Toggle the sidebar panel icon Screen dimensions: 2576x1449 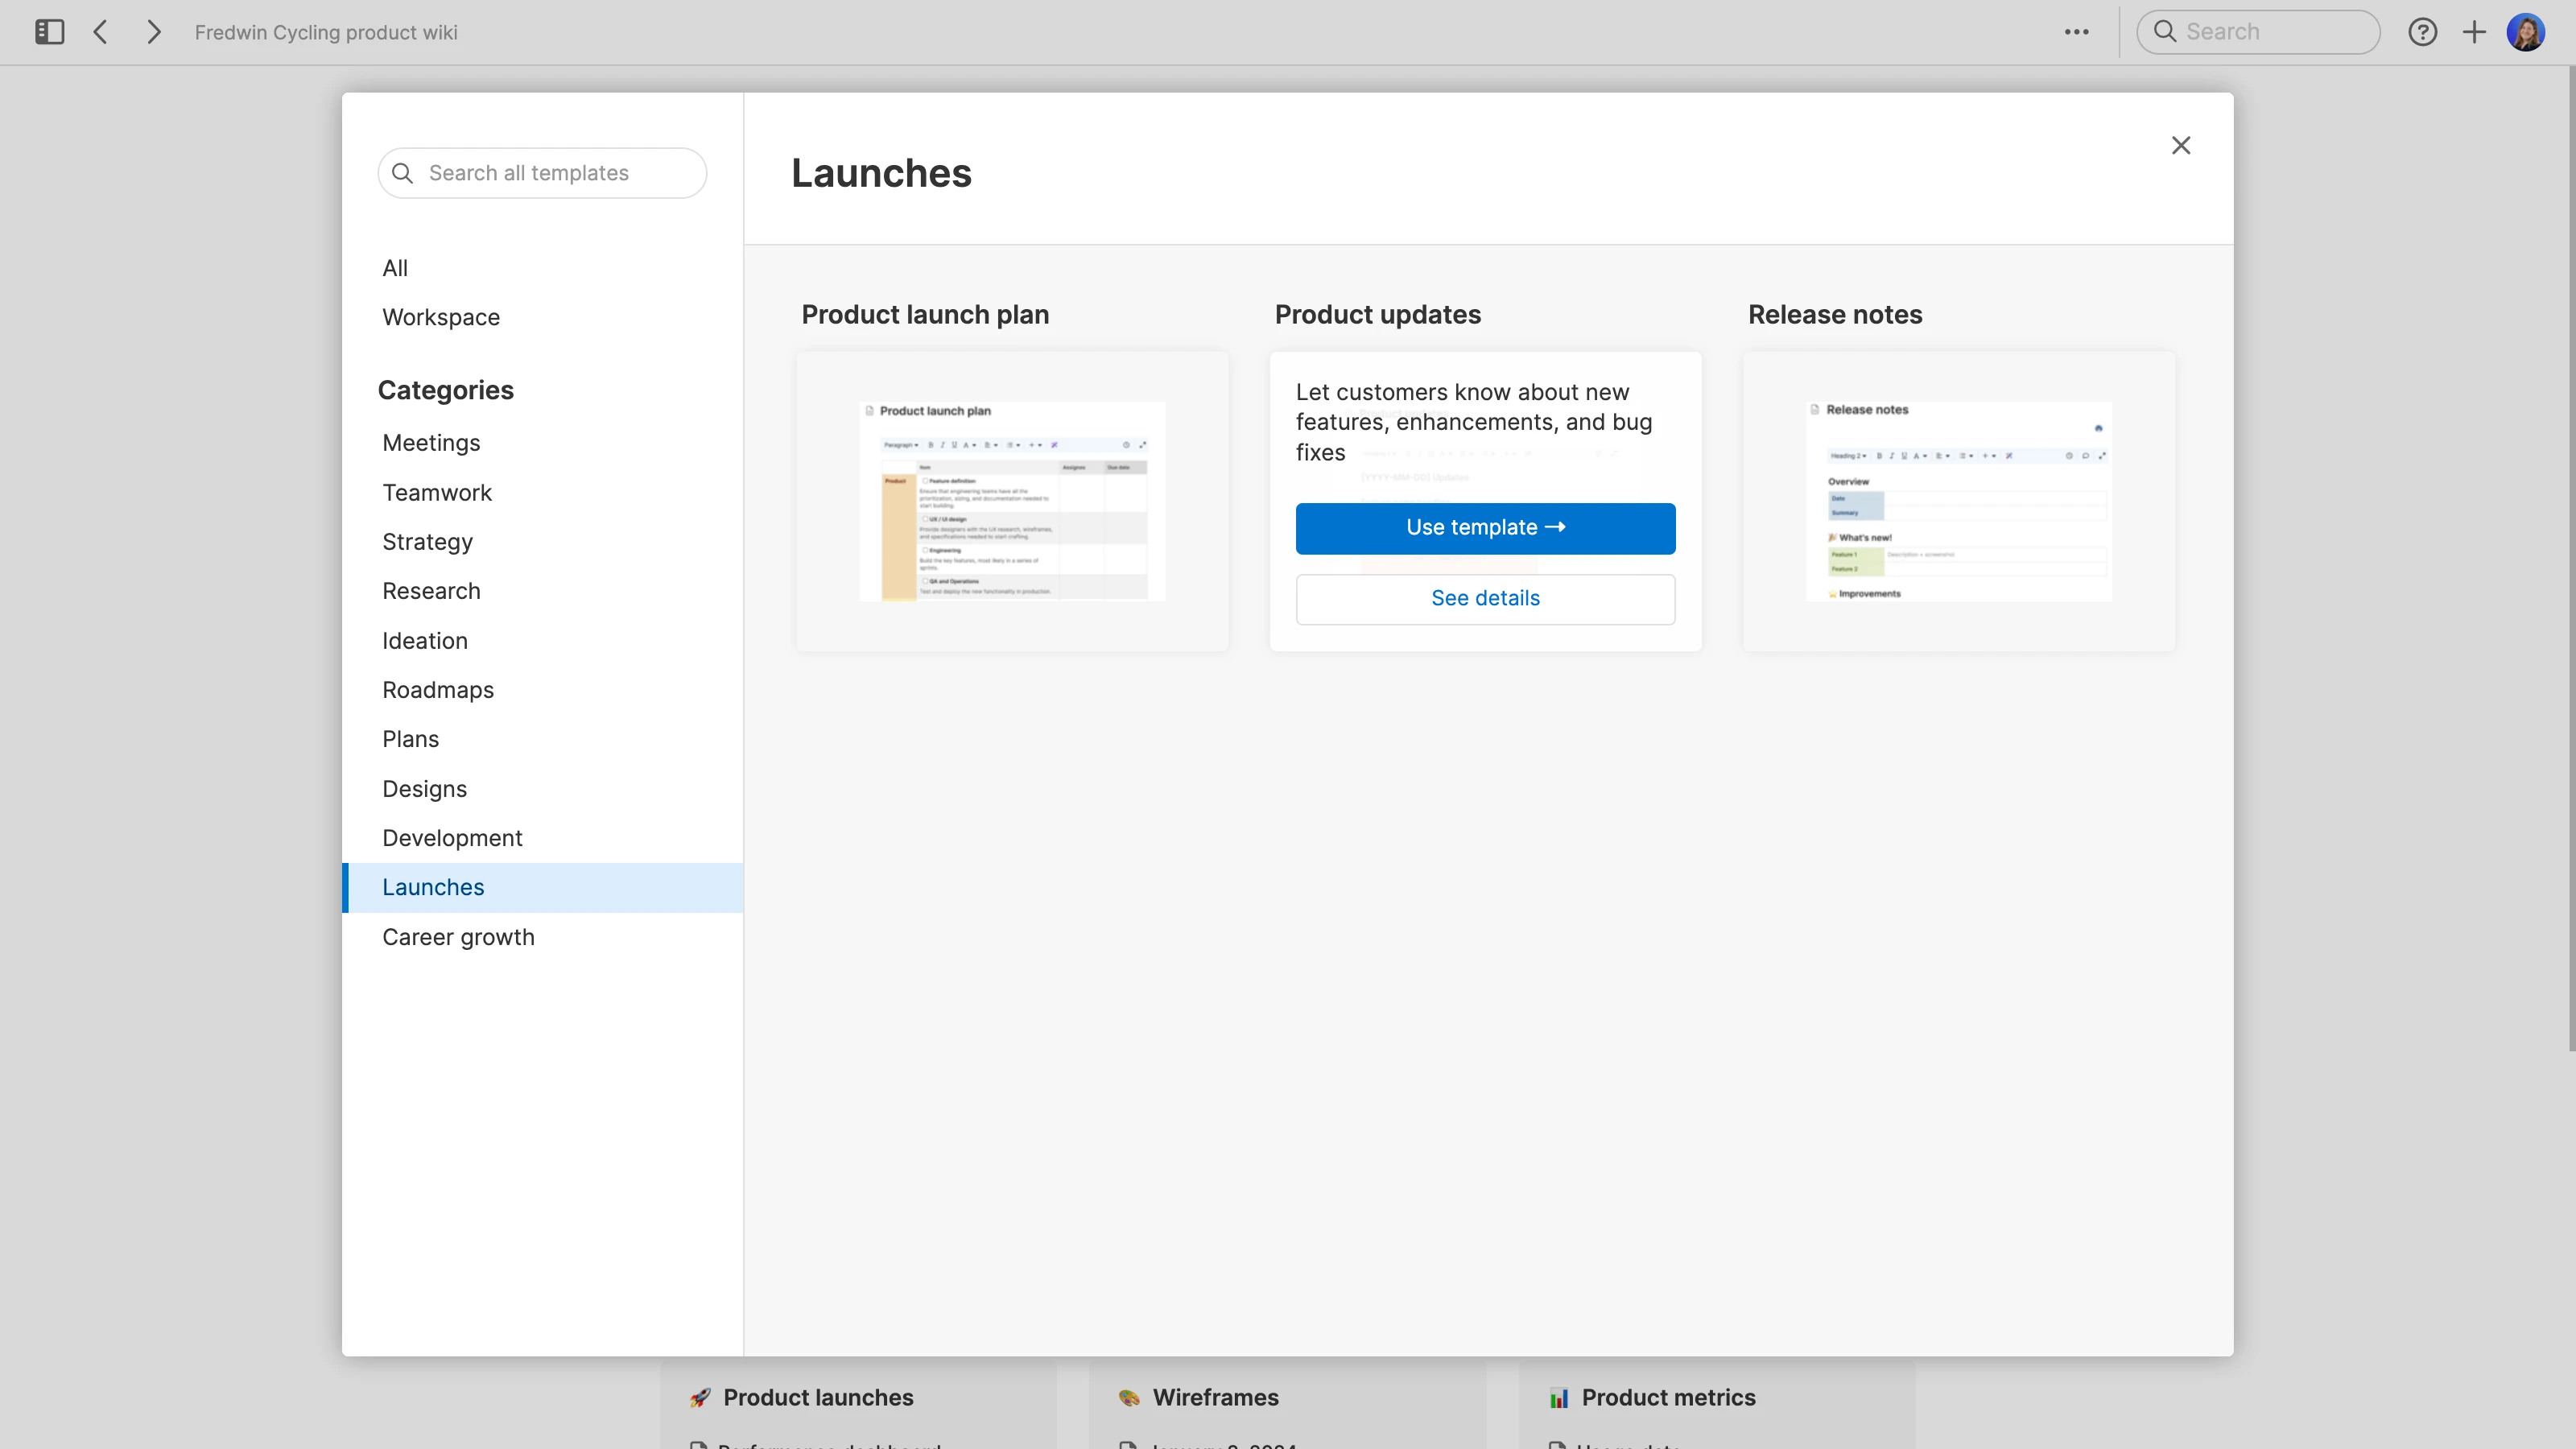[49, 32]
